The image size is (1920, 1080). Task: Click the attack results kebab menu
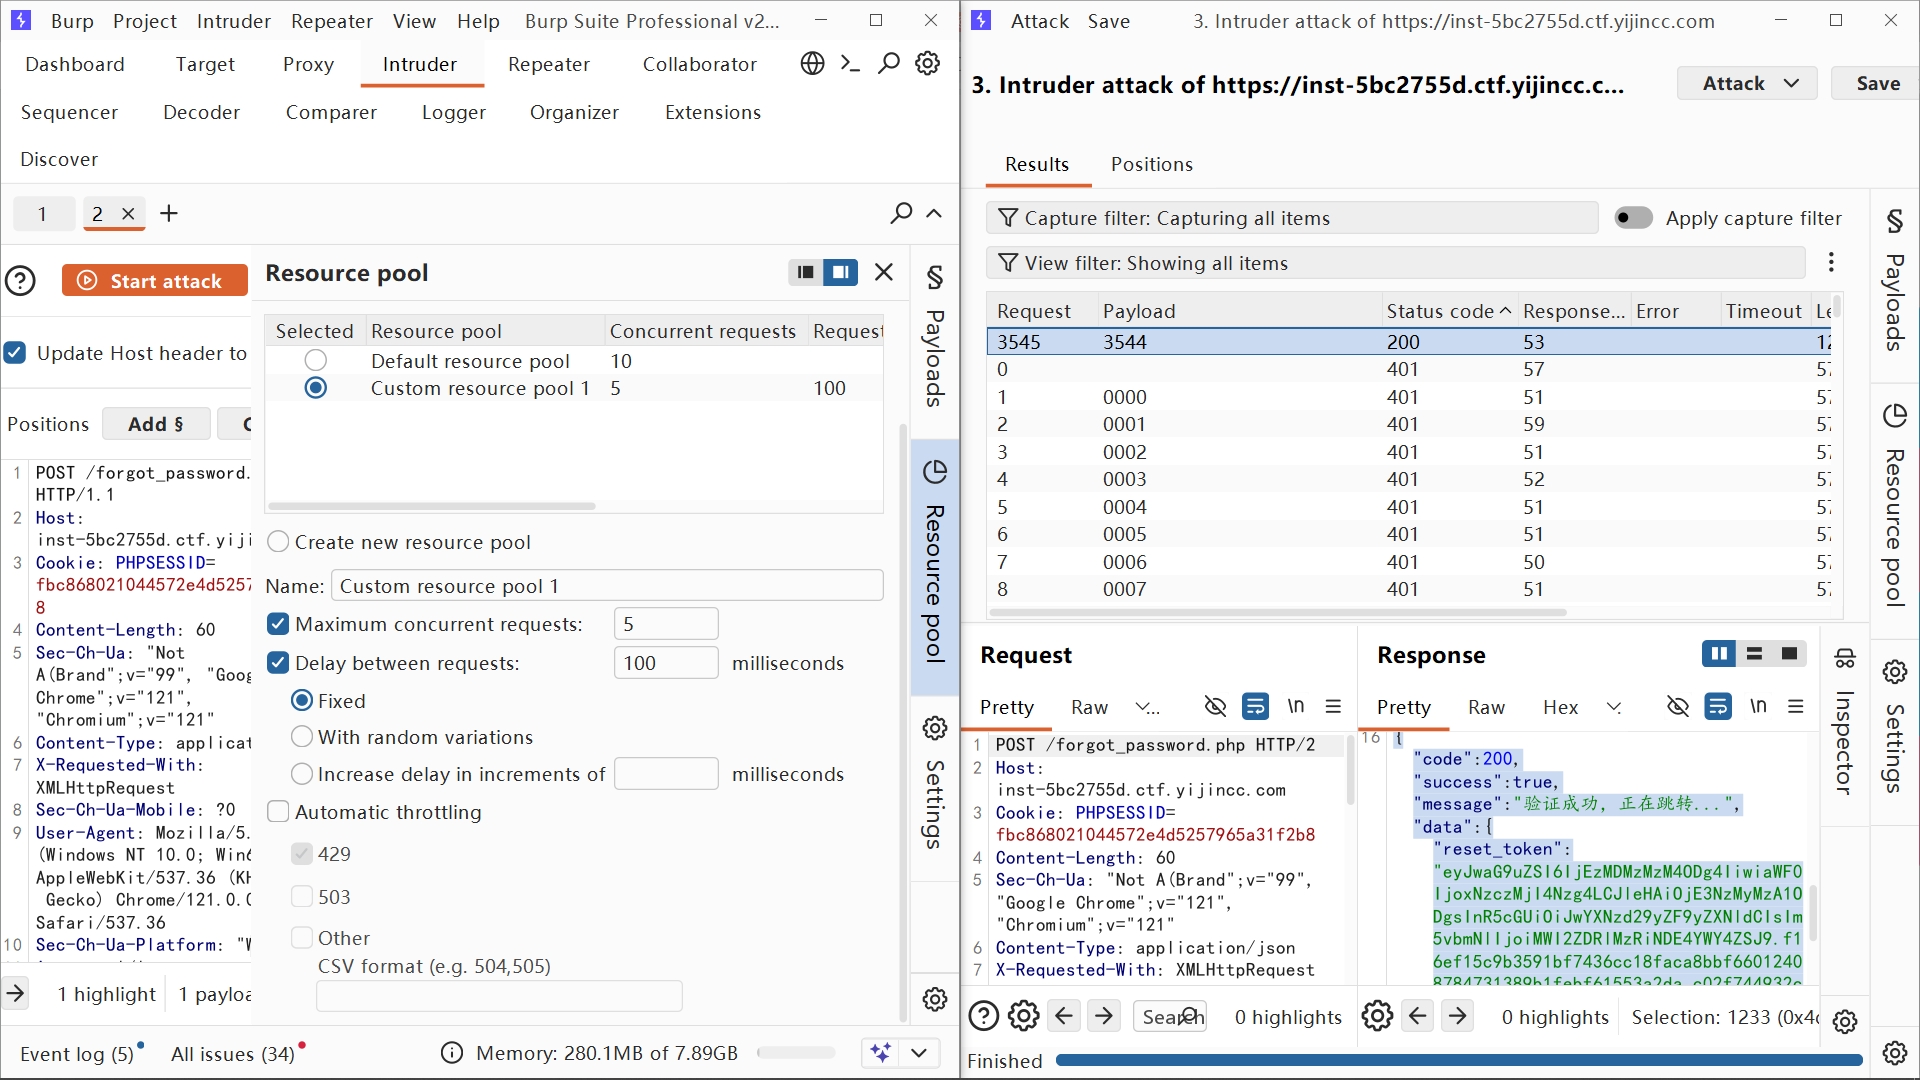pyautogui.click(x=1831, y=262)
